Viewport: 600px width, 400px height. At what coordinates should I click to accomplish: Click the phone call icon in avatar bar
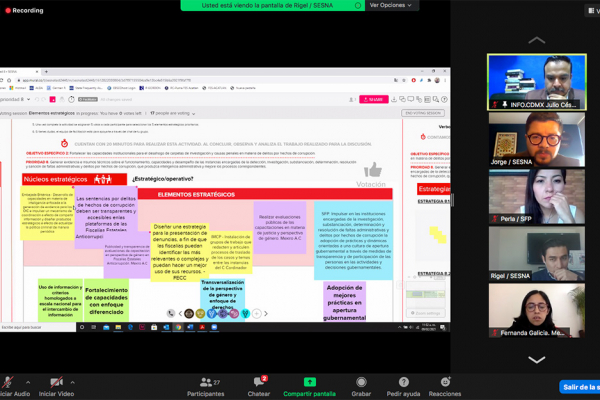[x=171, y=313]
